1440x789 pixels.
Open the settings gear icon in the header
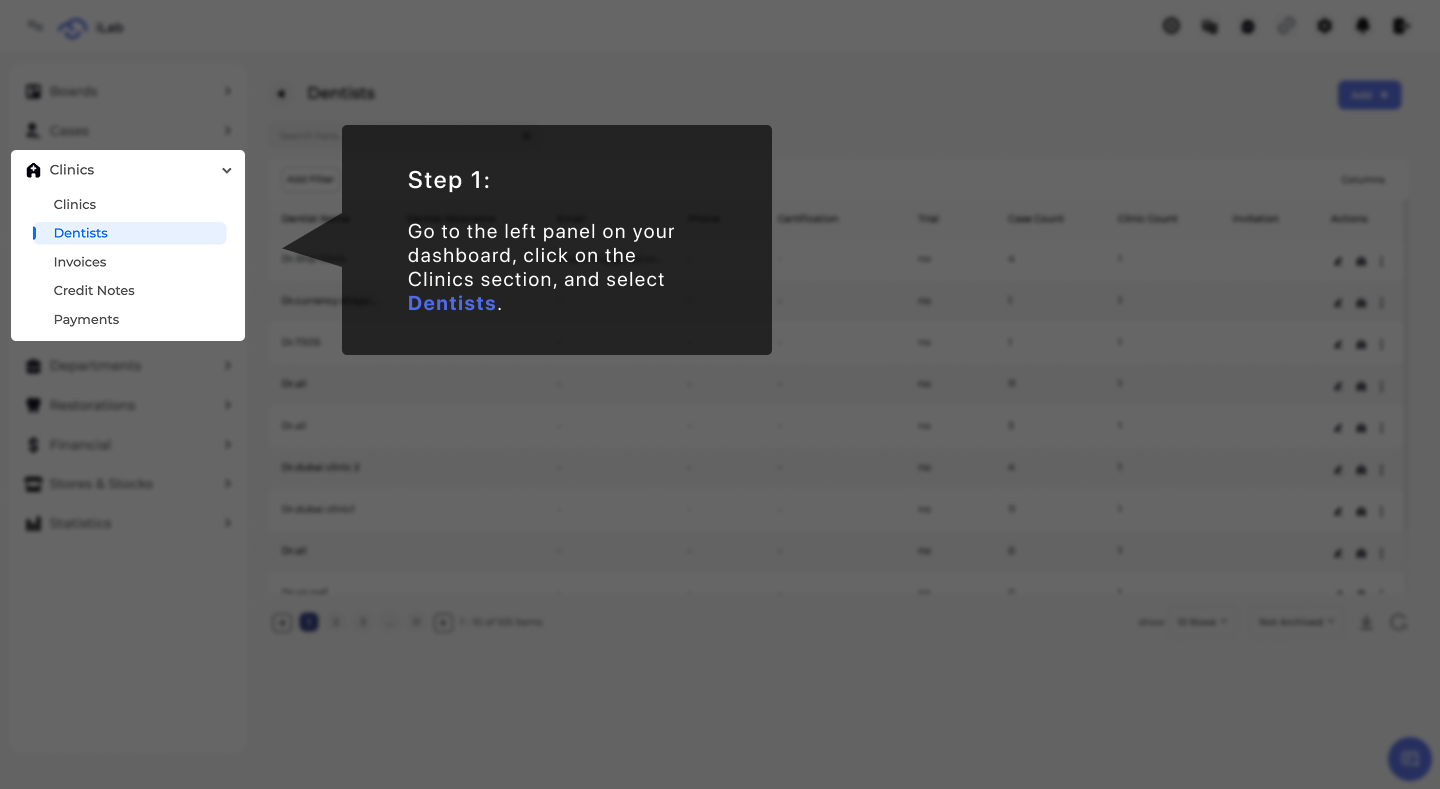1325,26
